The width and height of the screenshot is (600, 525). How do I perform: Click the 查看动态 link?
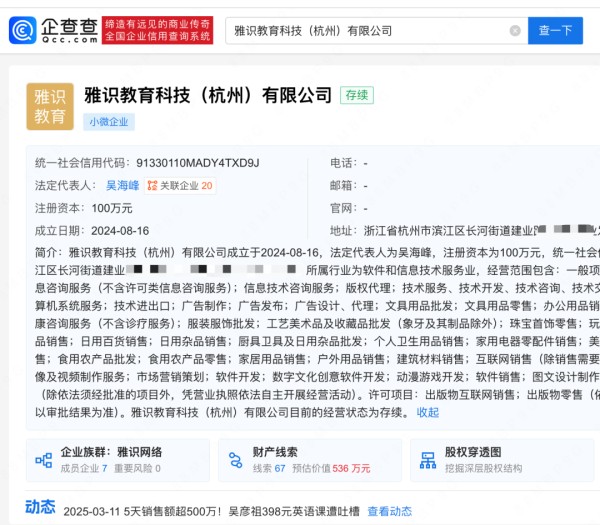(390, 511)
